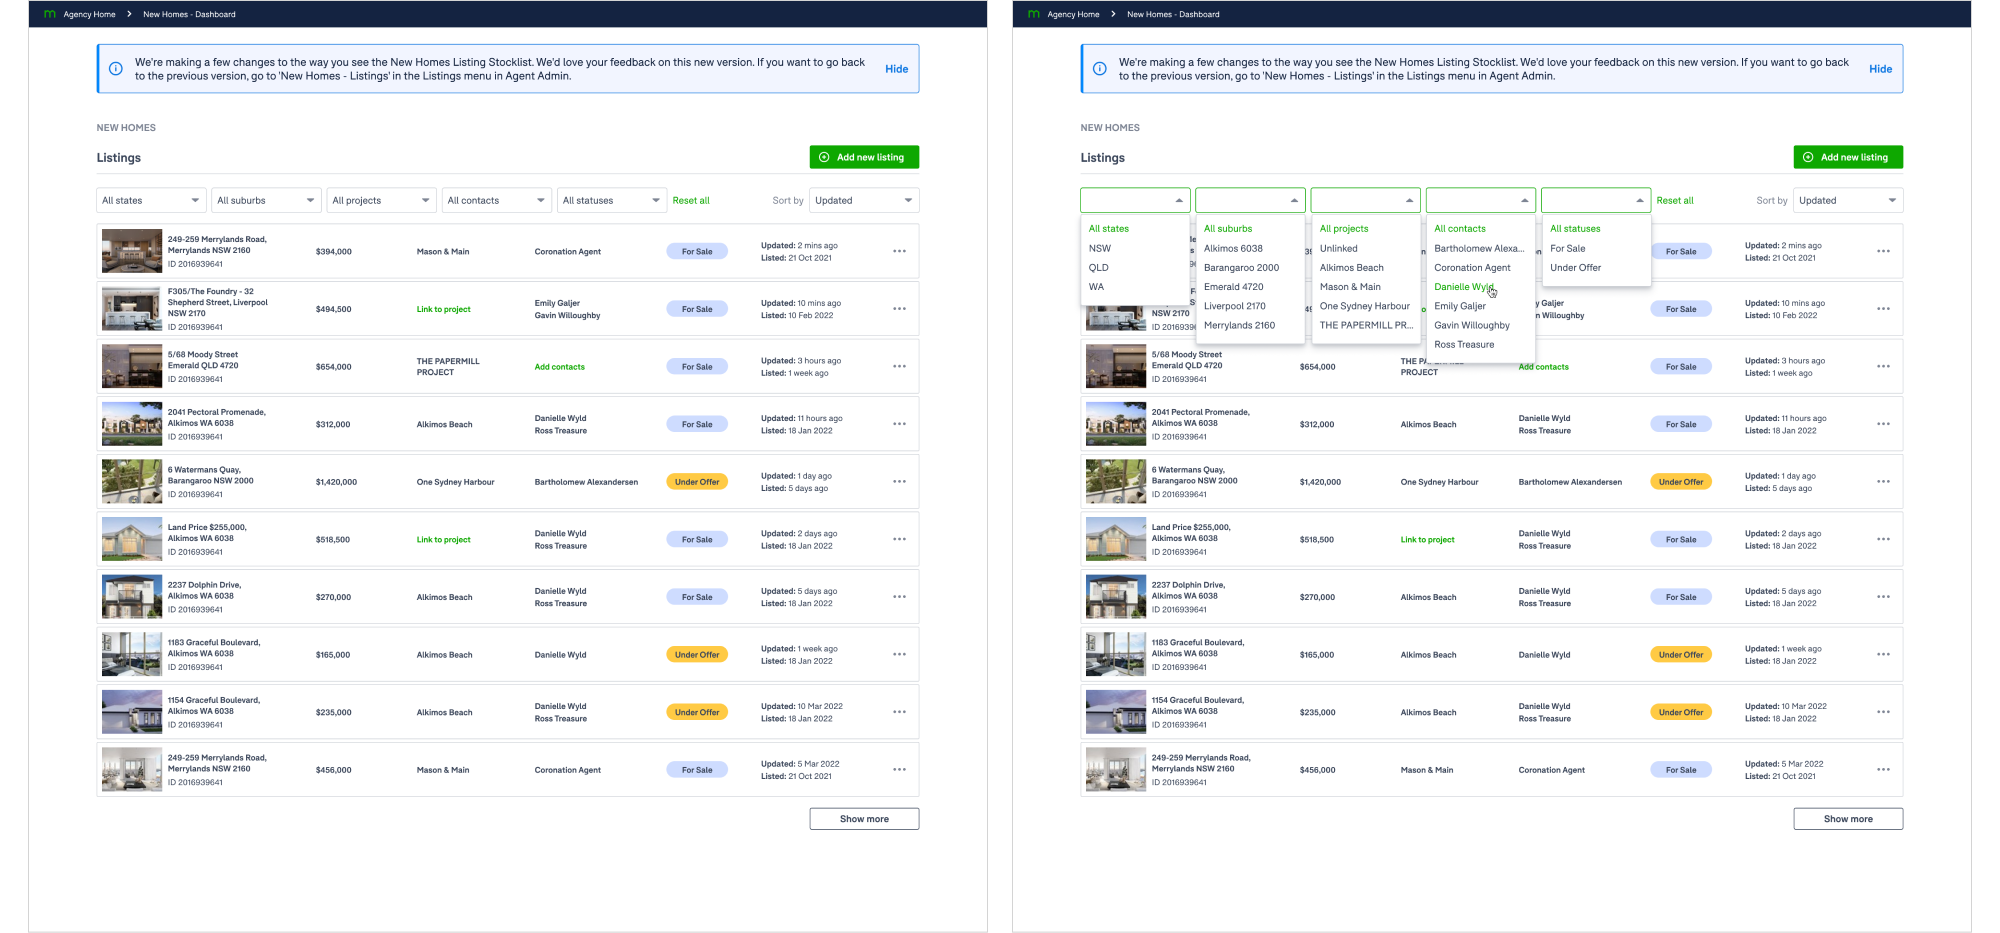The image size is (2000, 933).
Task: Click left screen's ellipsis for $456,000 Merrylands listing
Action: (899, 770)
